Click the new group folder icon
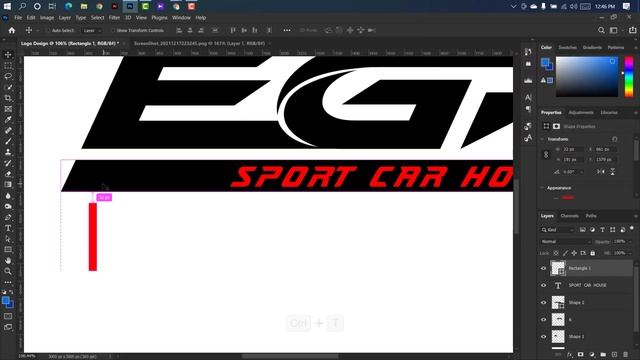This screenshot has height=360, width=640. click(603, 354)
